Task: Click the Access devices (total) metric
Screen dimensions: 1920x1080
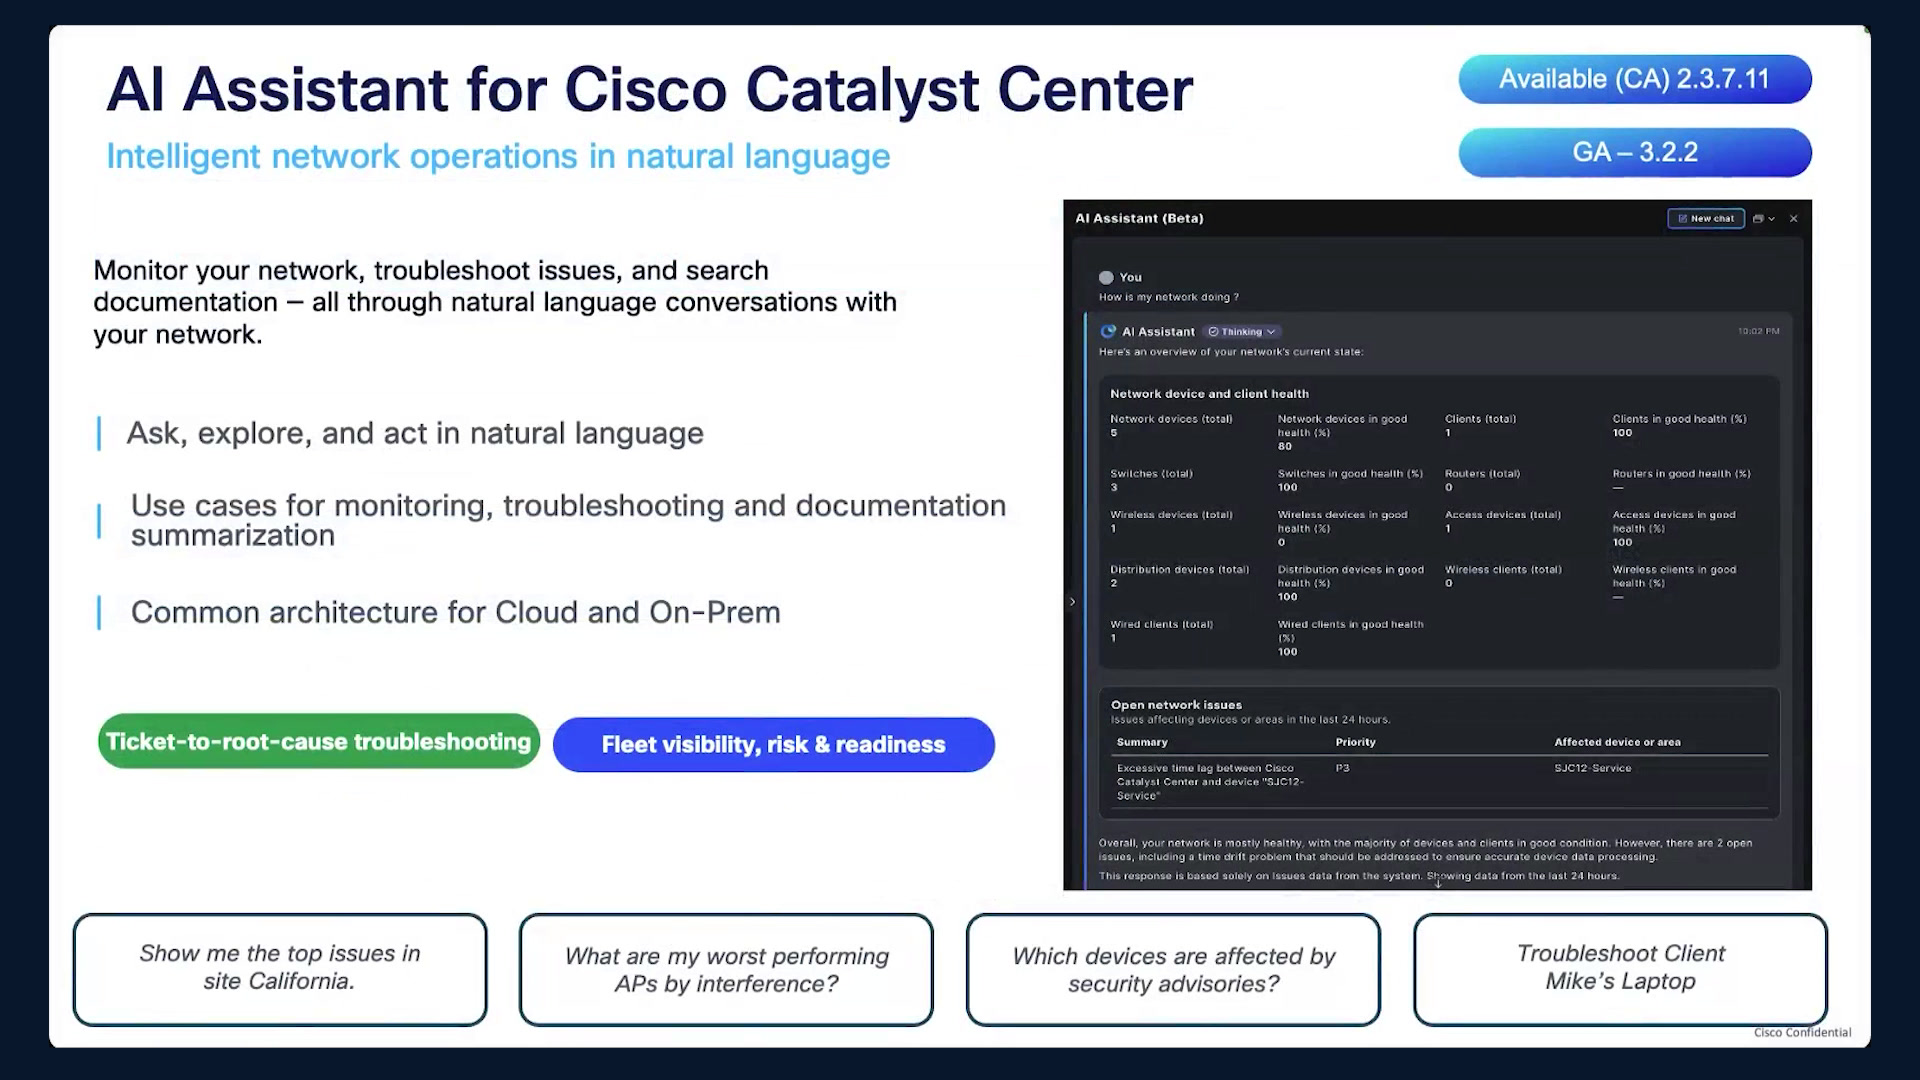Action: point(1502,522)
